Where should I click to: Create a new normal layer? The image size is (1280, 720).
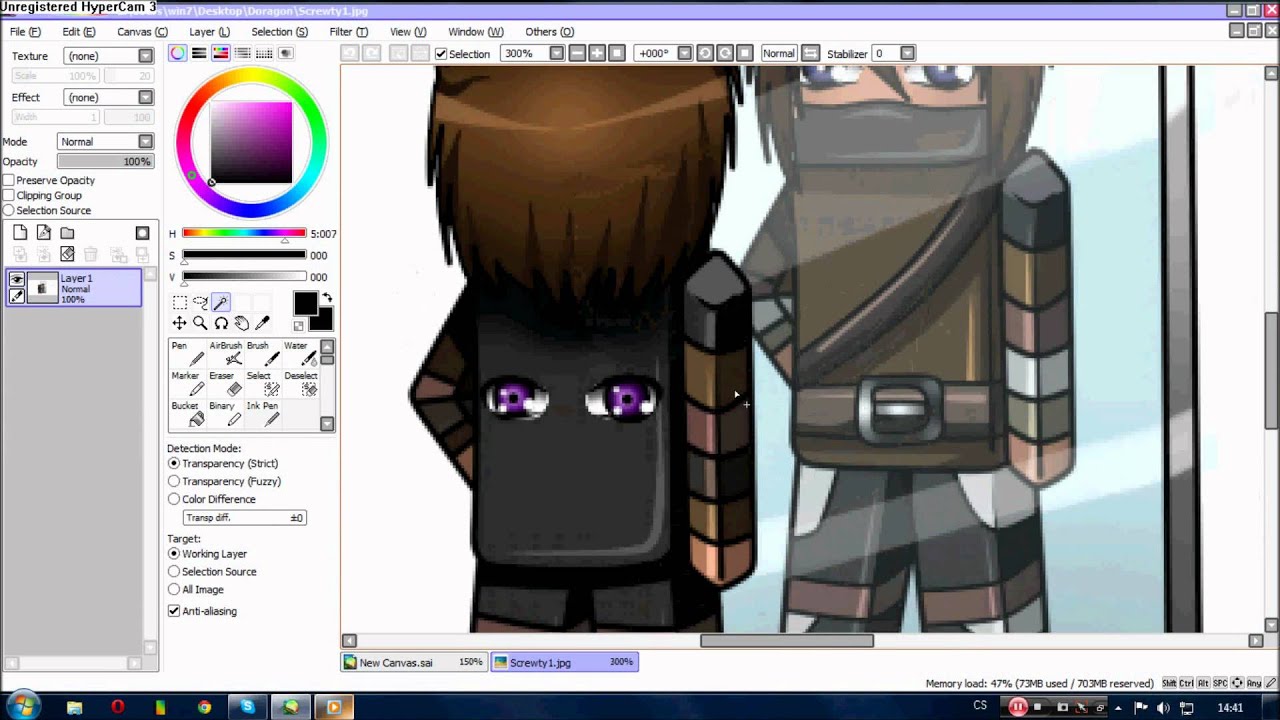20,233
